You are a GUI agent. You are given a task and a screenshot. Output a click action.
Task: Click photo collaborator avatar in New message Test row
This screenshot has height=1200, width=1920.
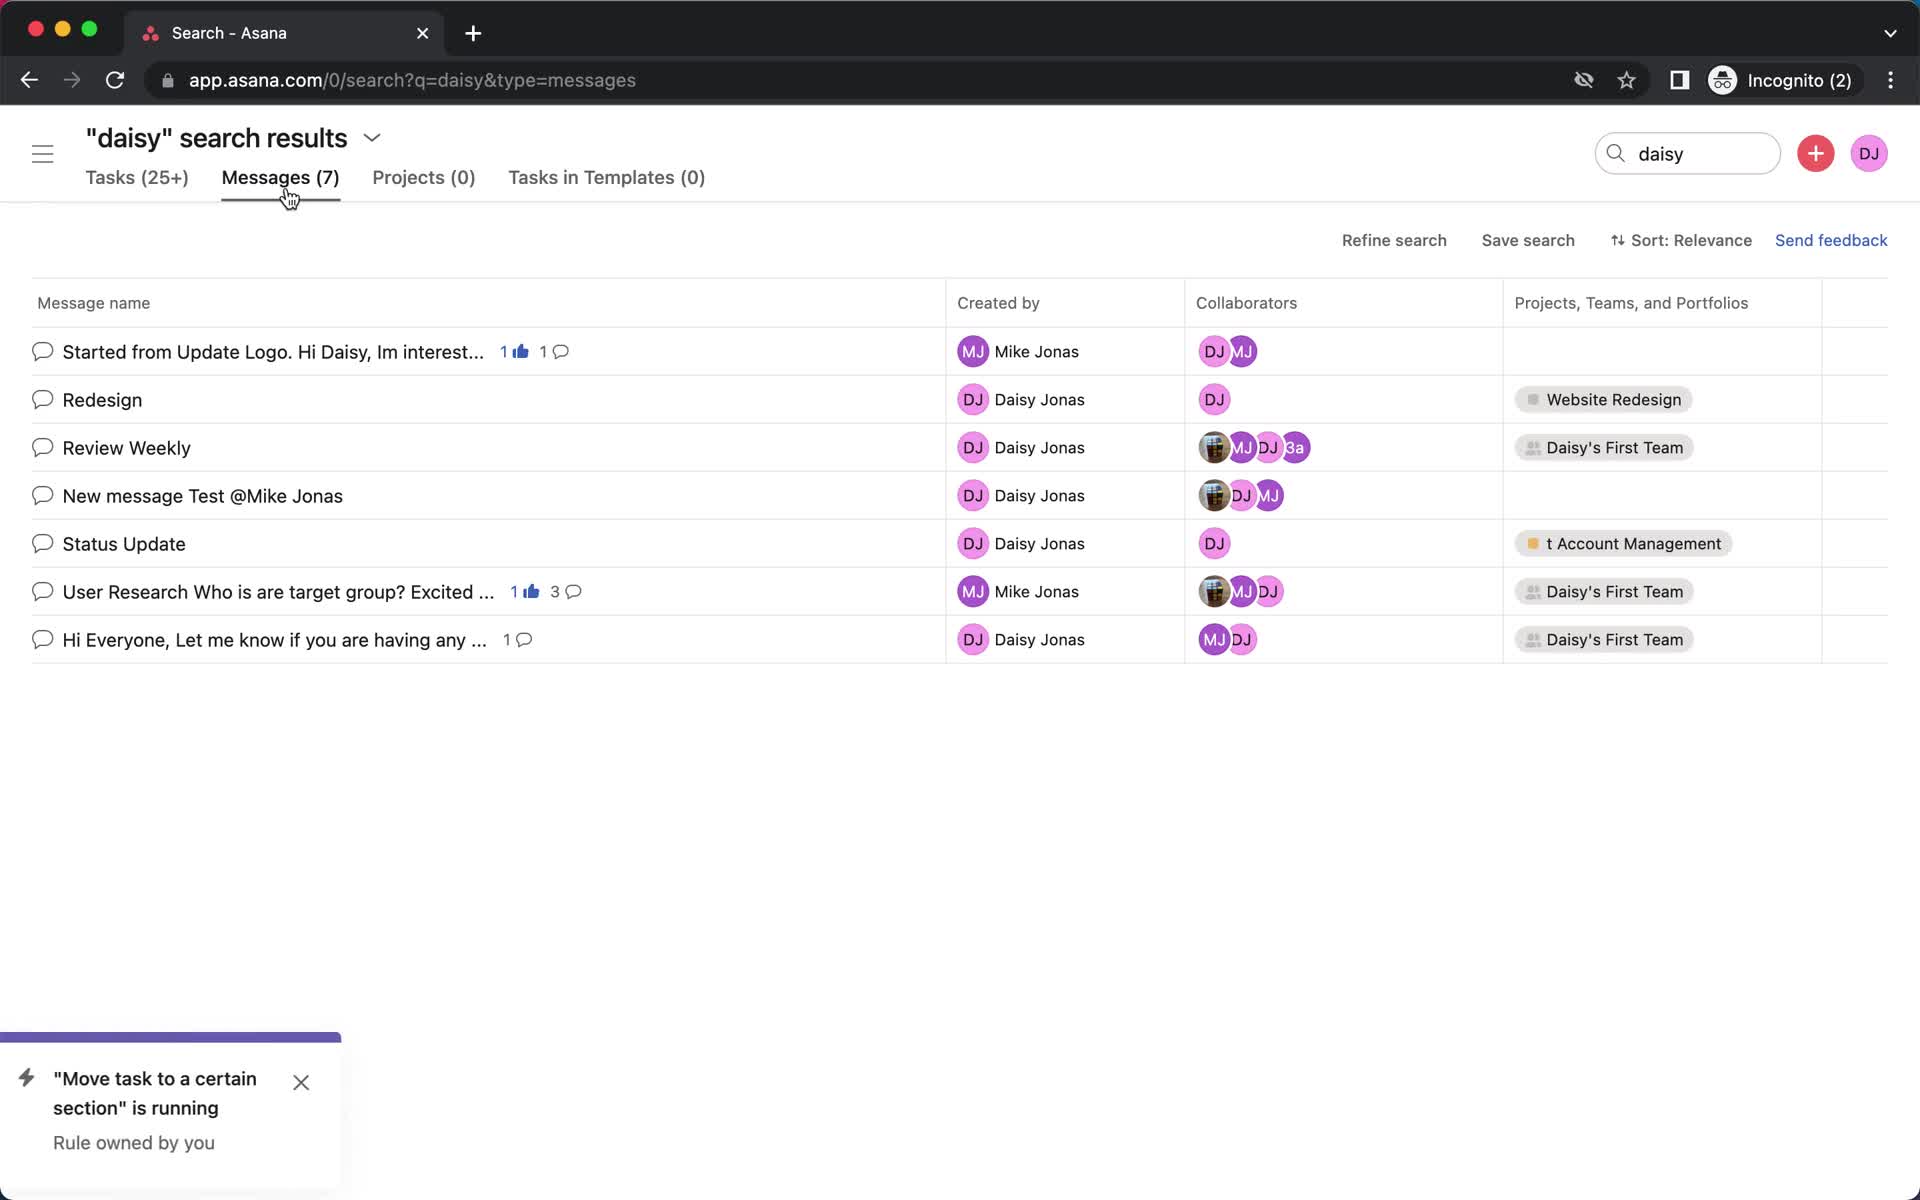tap(1213, 495)
